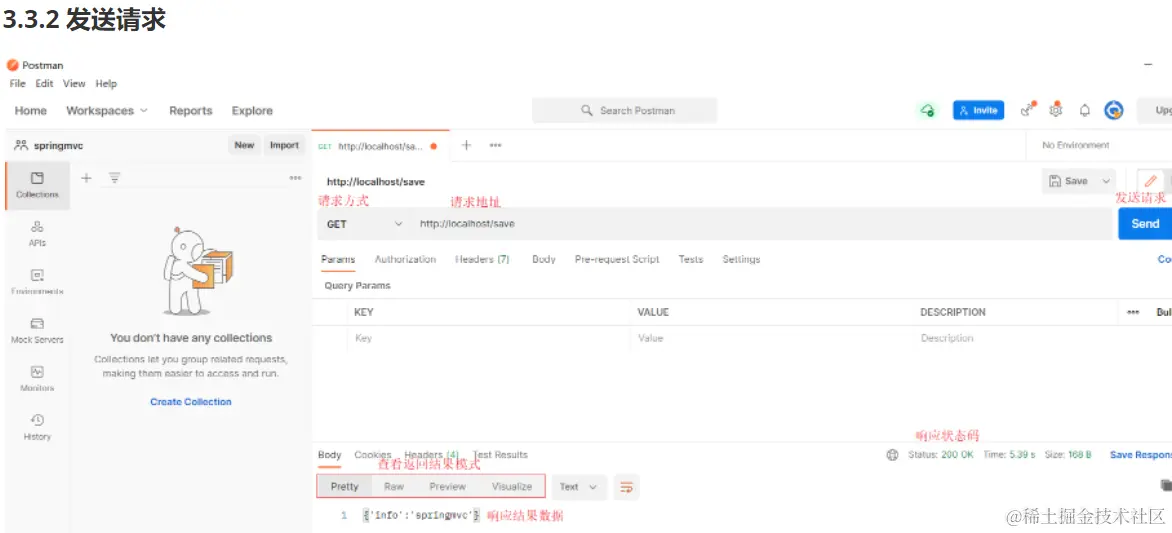
Task: Open the Collections panel three-dot options
Action: click(295, 178)
